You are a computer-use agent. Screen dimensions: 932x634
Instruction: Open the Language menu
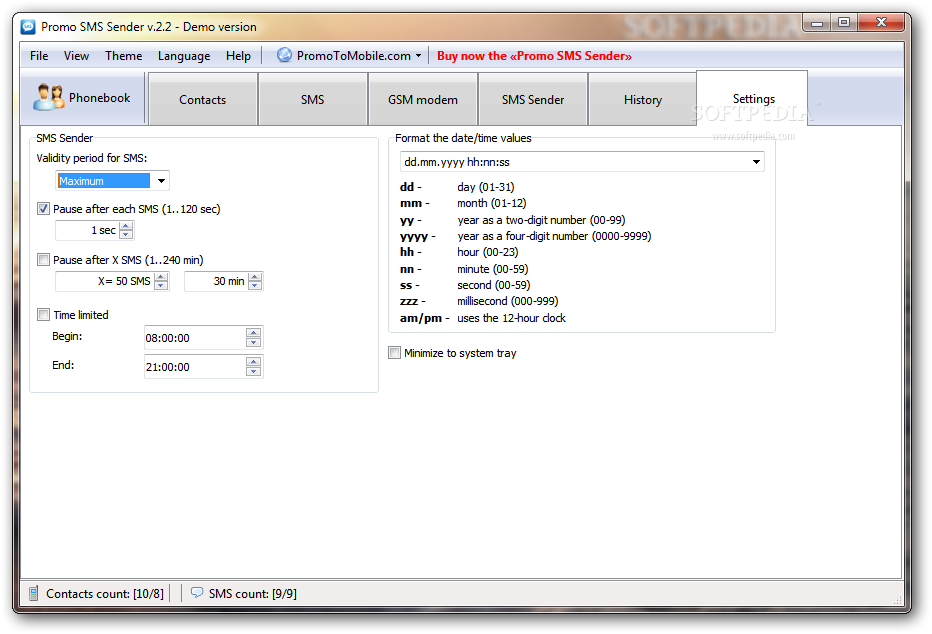(184, 56)
